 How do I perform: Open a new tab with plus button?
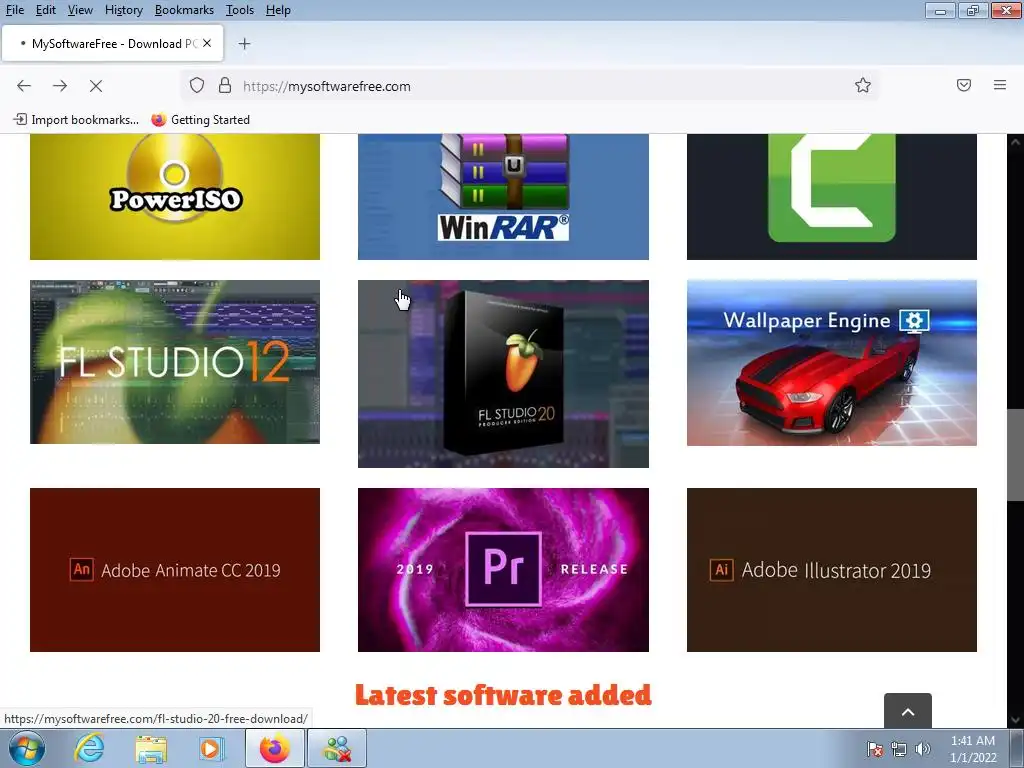point(244,44)
